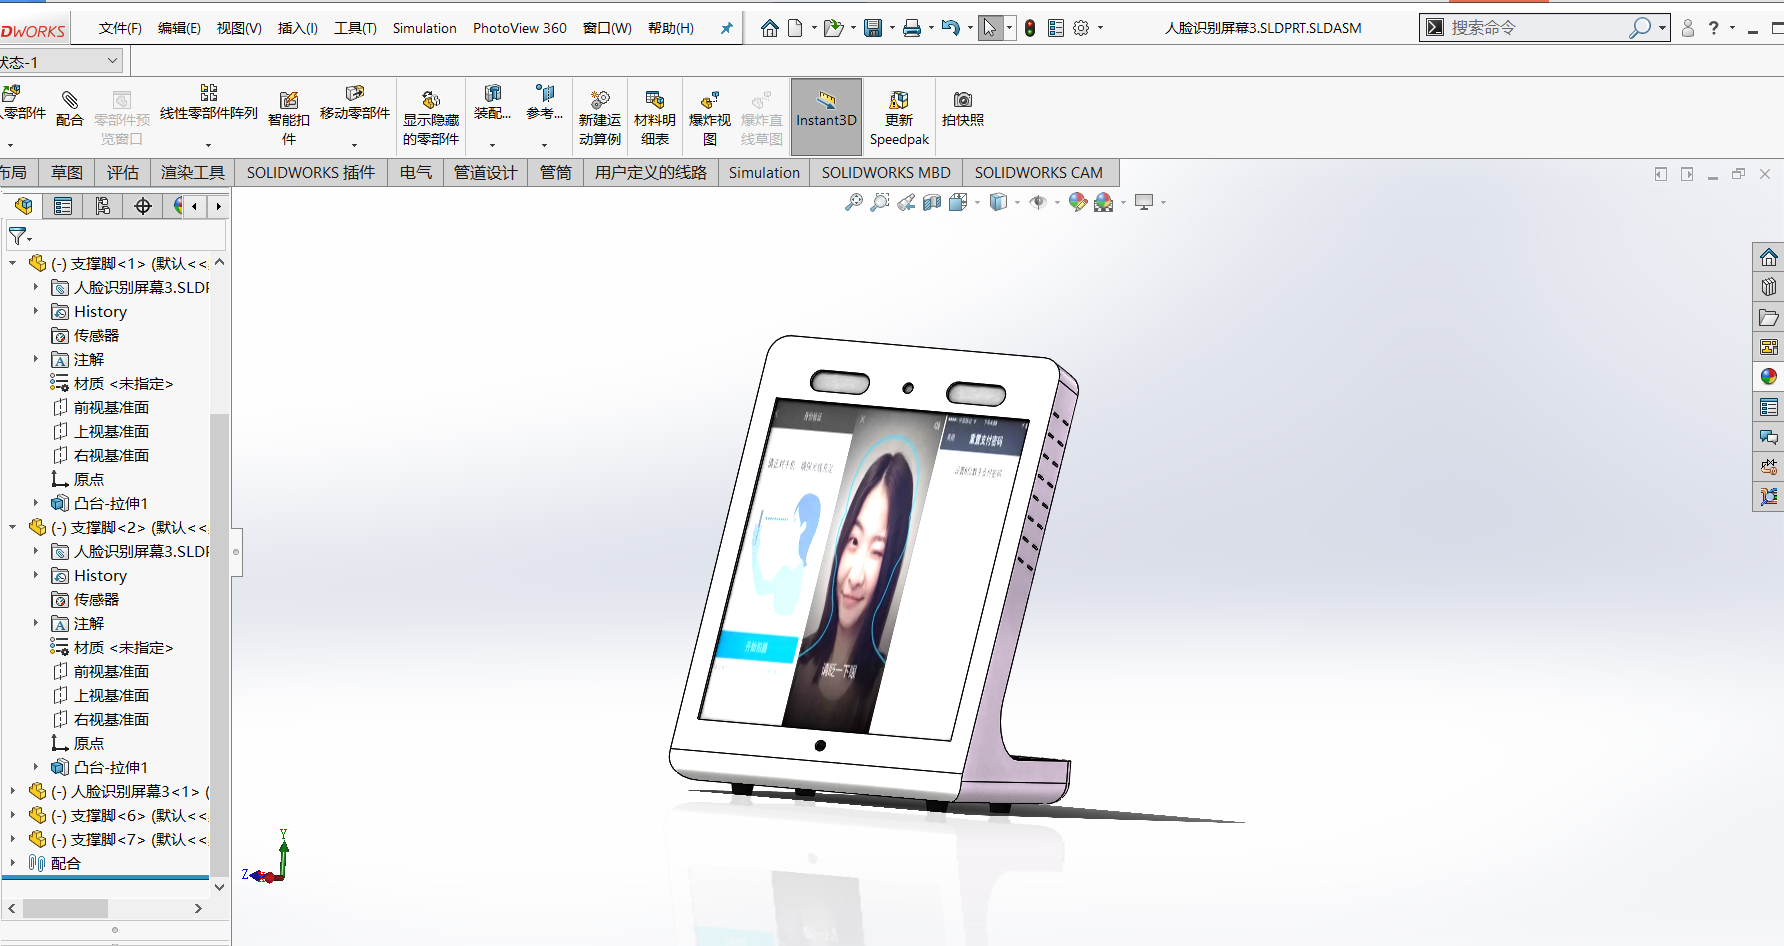The width and height of the screenshot is (1784, 946).
Task: Click the 配合 mate paperclip icon
Action: [x=70, y=100]
